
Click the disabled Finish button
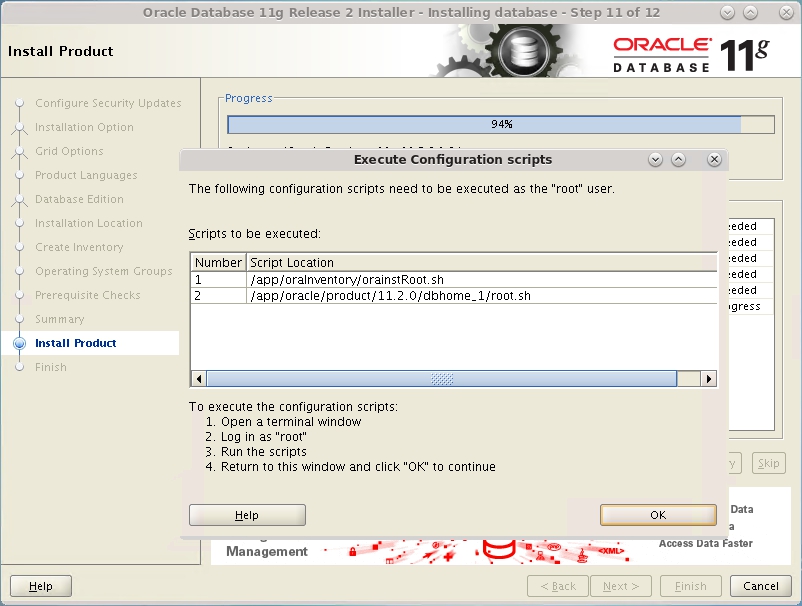tap(690, 586)
